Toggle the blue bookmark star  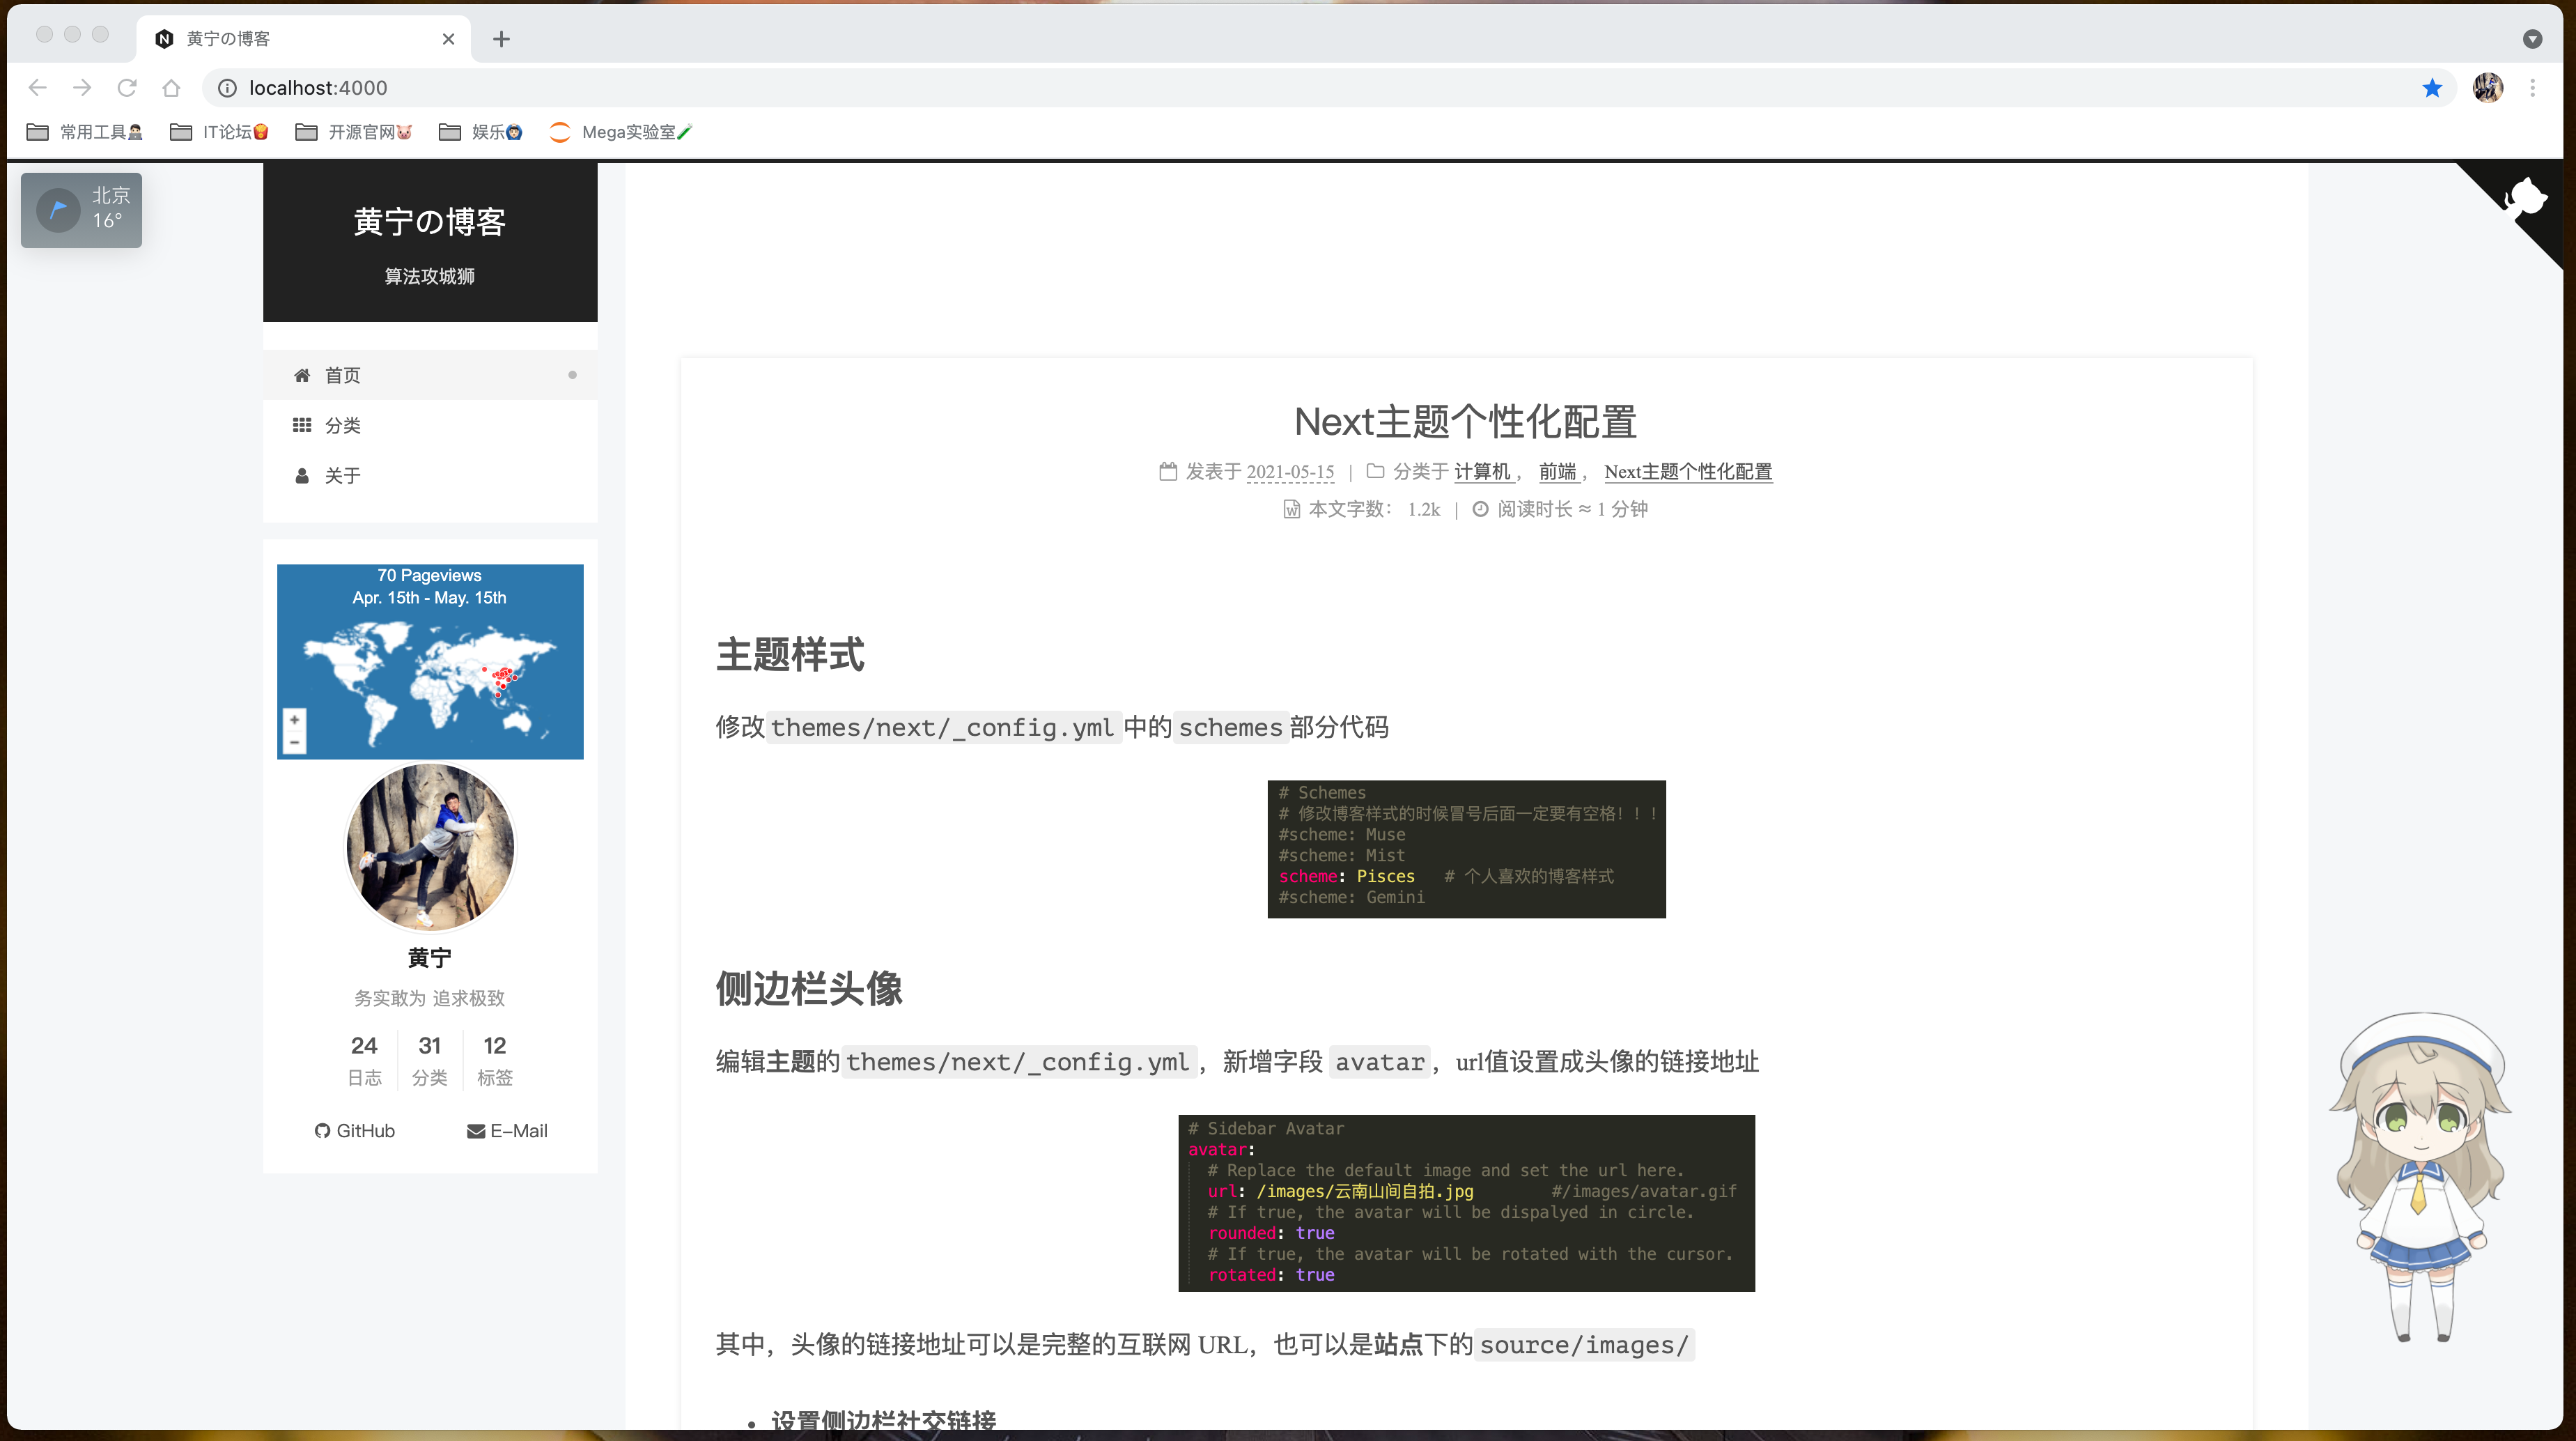point(2432,88)
